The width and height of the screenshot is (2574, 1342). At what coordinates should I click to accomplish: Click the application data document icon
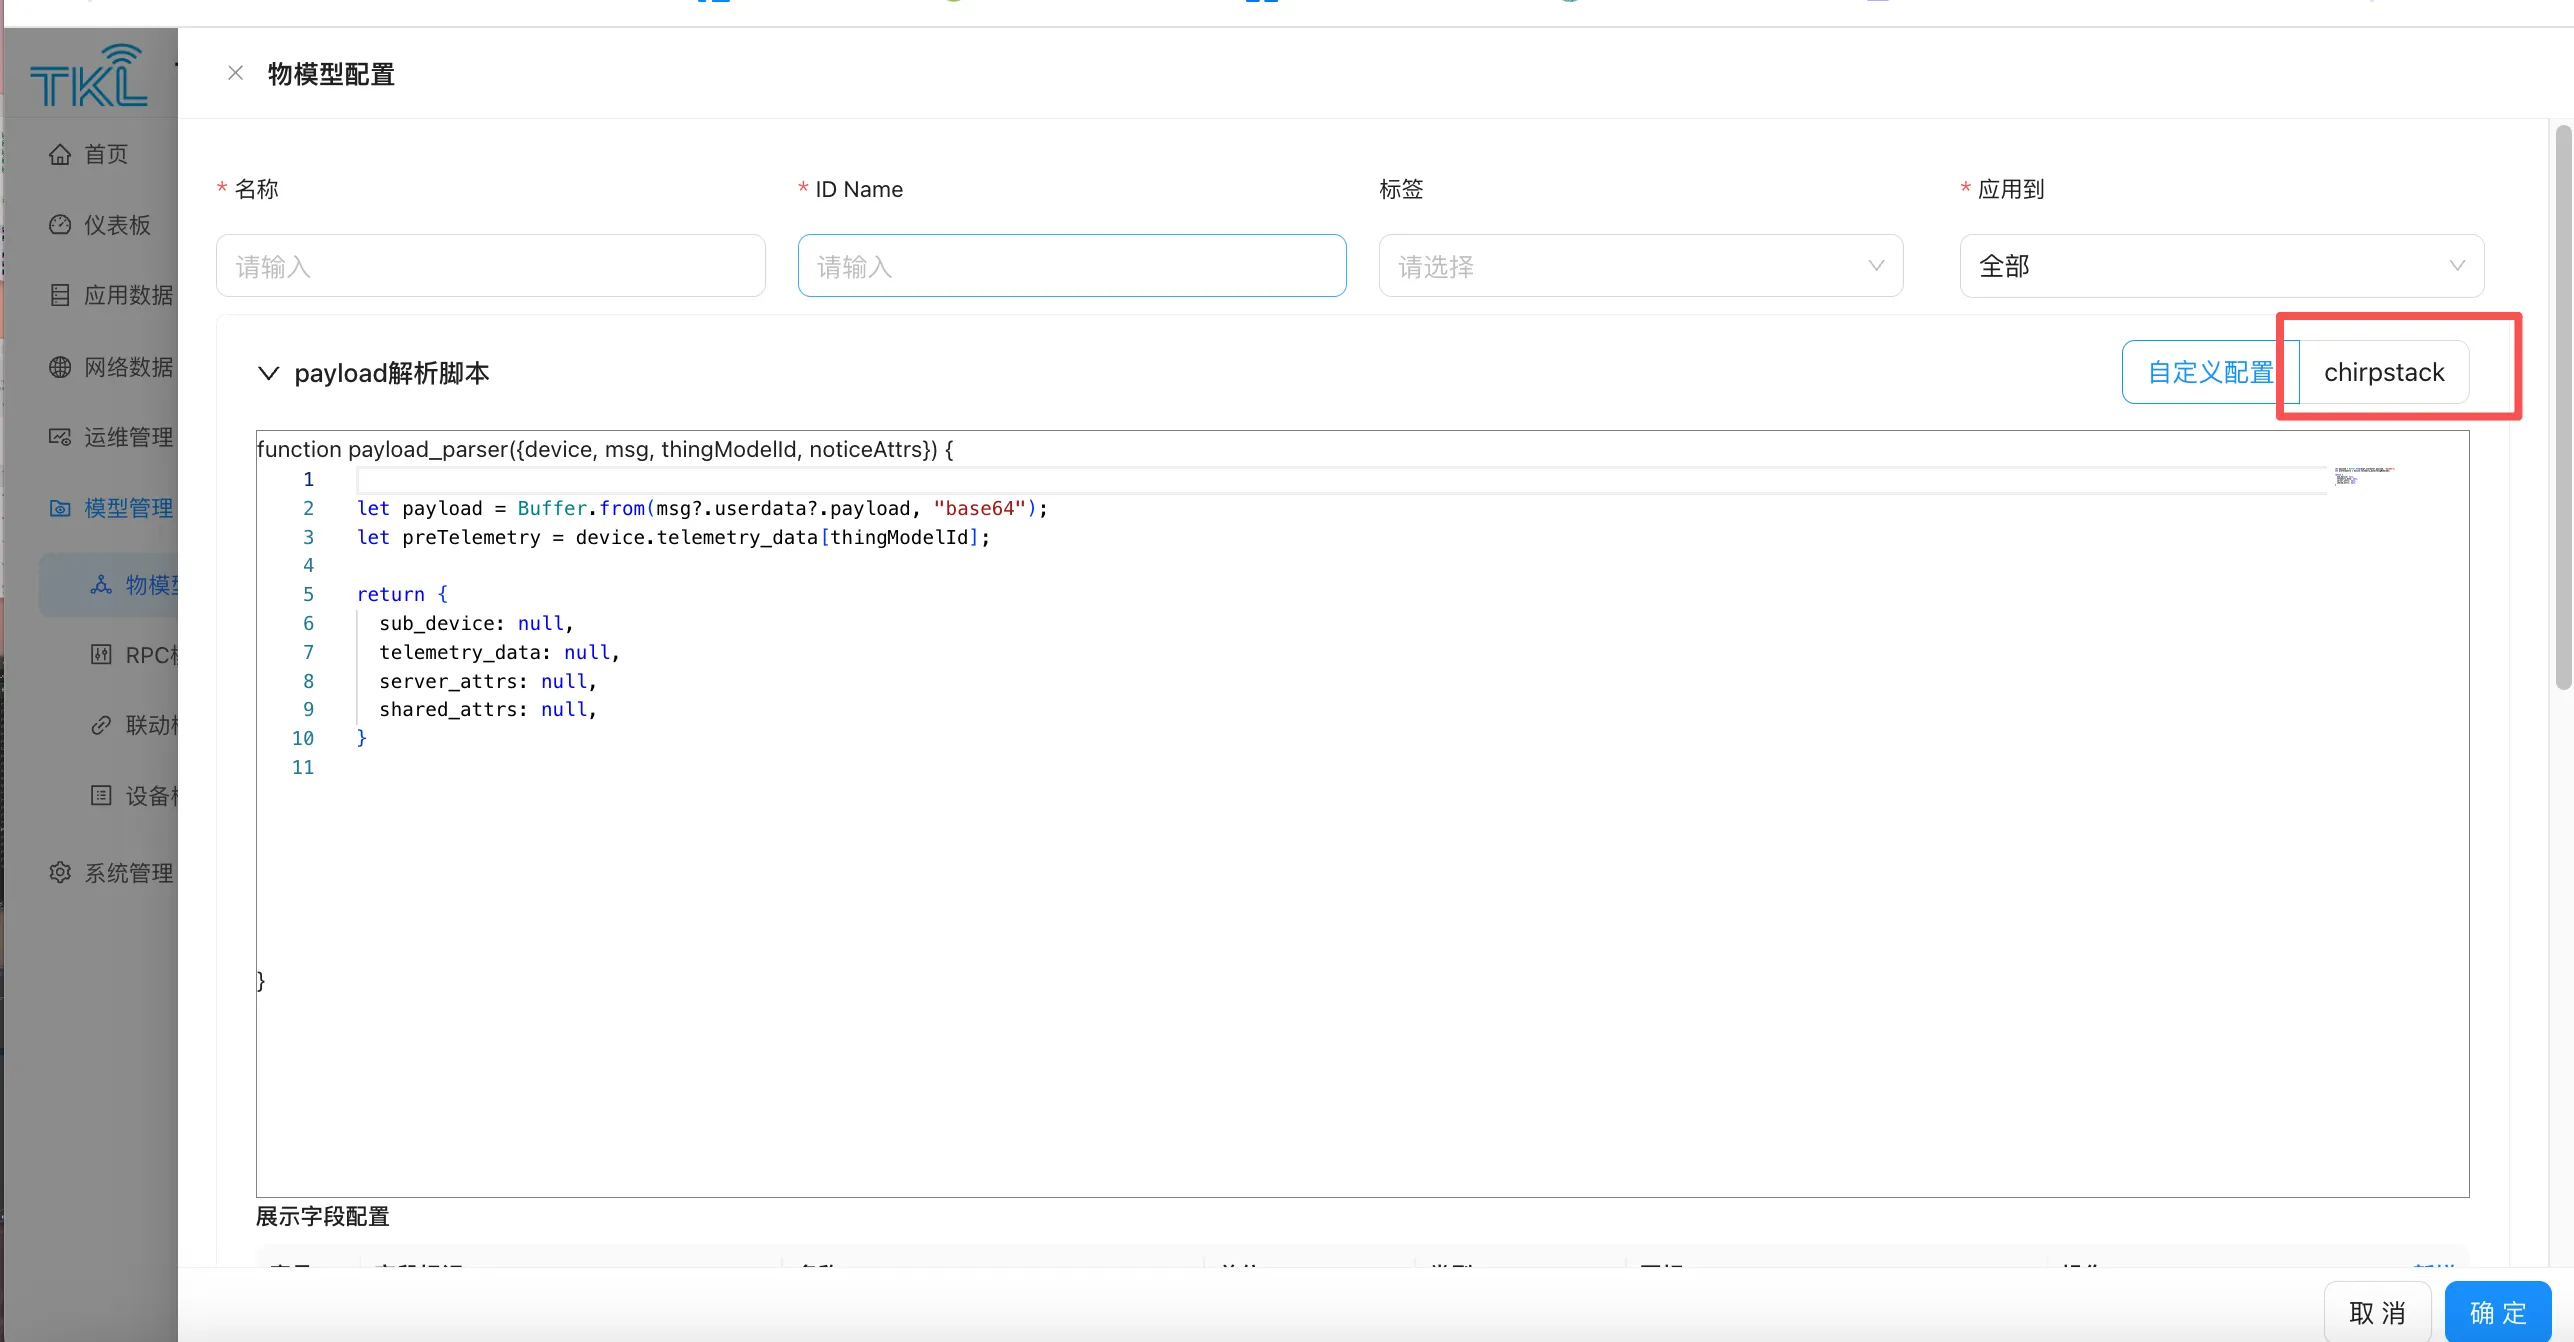click(60, 295)
